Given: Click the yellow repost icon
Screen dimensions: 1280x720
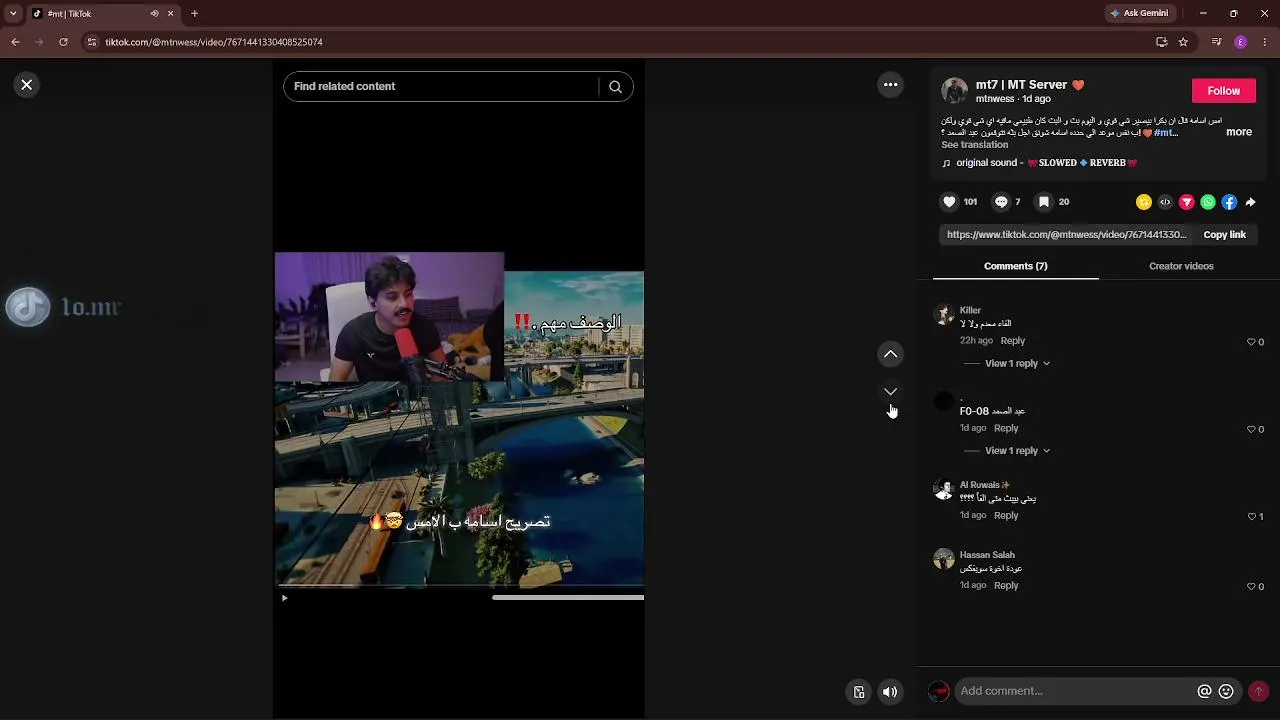Looking at the screenshot, I should click(1144, 202).
